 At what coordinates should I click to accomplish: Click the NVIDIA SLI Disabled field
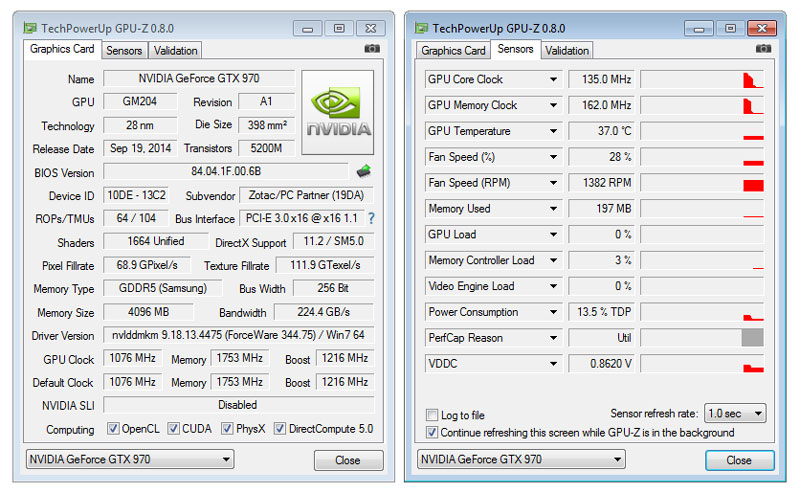pos(238,405)
